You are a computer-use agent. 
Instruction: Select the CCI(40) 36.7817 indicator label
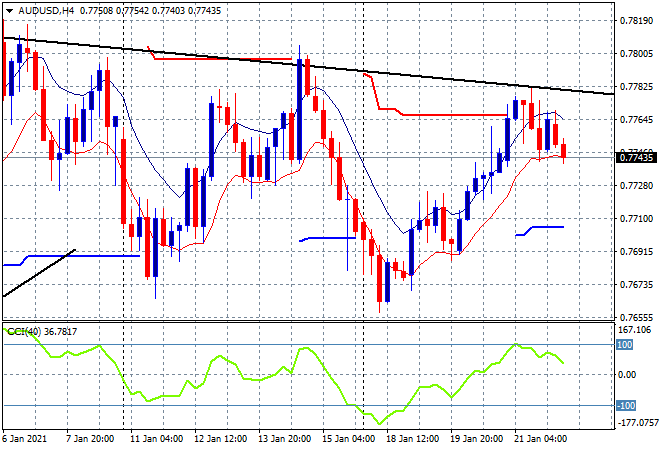[42, 332]
